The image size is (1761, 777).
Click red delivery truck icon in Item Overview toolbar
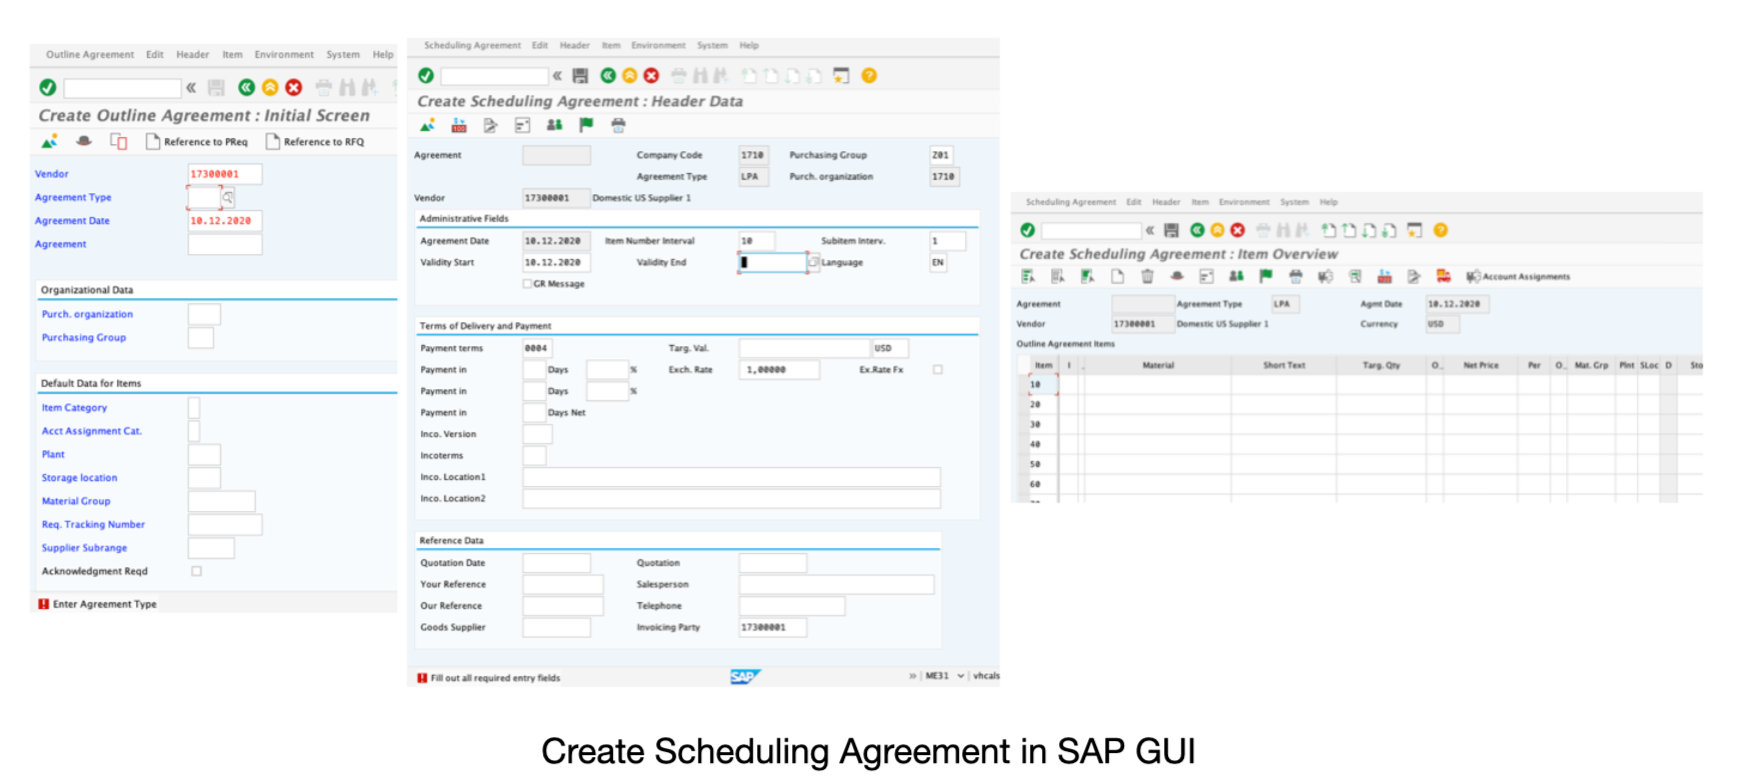pos(1443,276)
